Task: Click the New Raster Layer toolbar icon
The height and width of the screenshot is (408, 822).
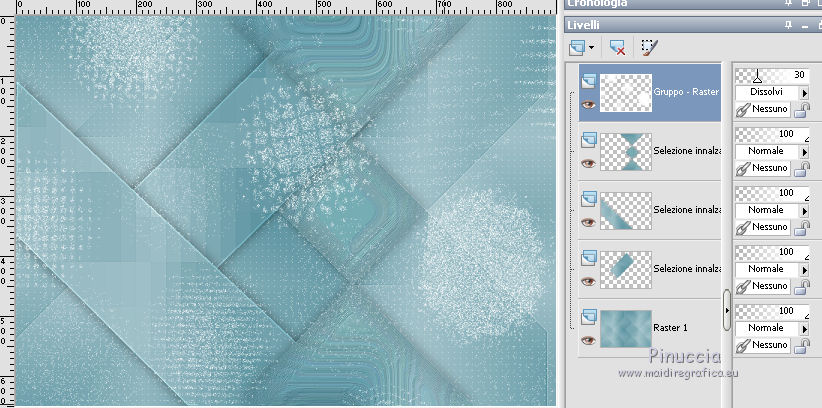Action: click(x=576, y=48)
